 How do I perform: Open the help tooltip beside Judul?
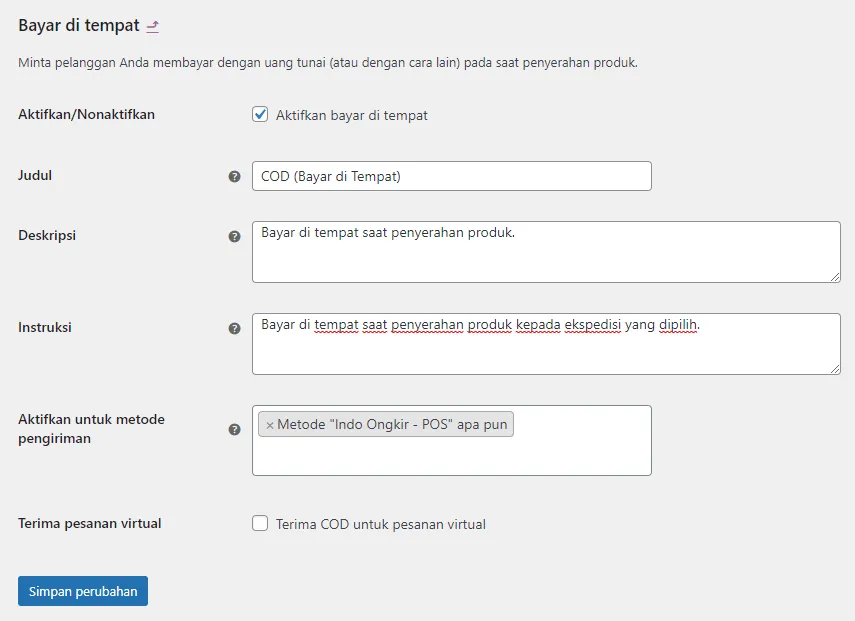click(234, 176)
